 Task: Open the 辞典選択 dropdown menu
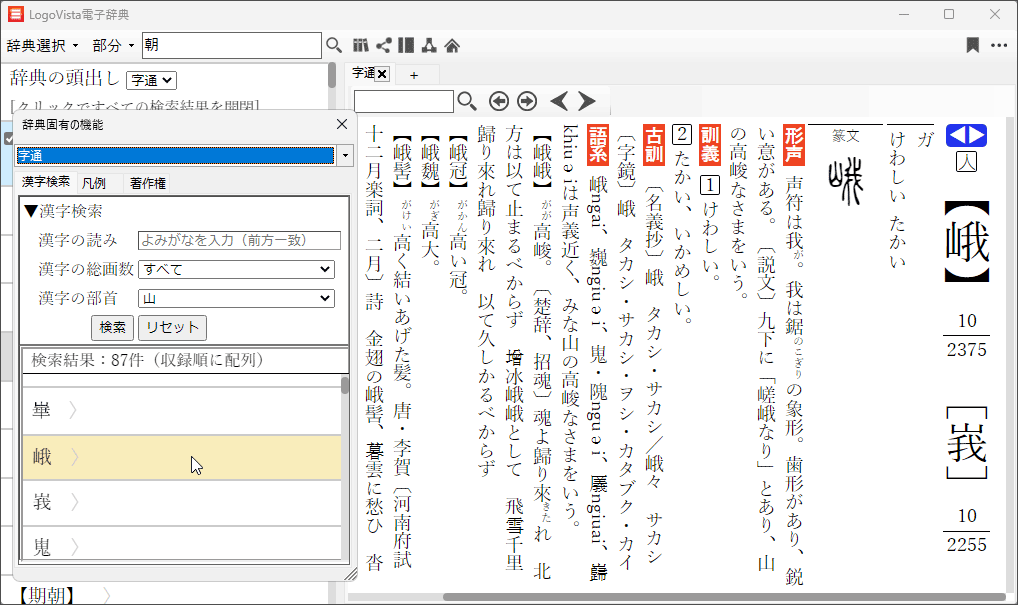44,46
